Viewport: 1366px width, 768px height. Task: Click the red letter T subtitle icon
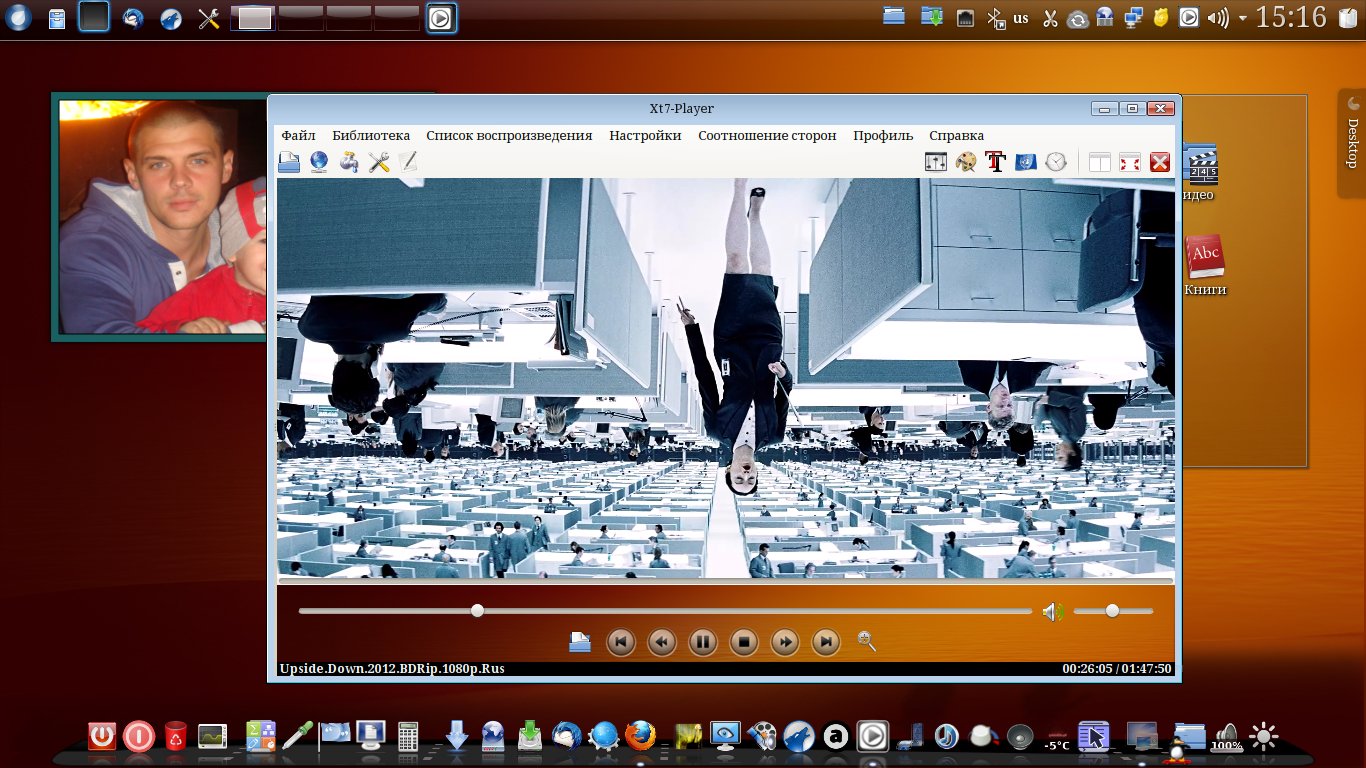[995, 162]
